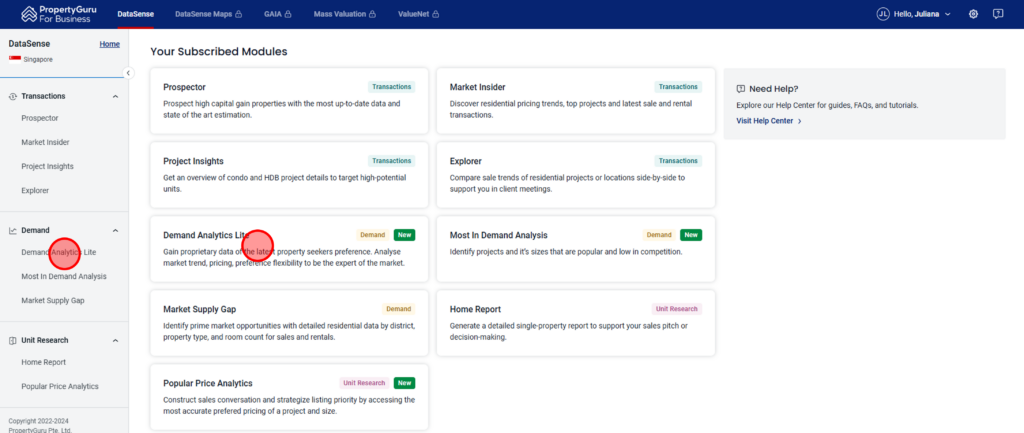Click the Home link in sidebar

point(110,44)
